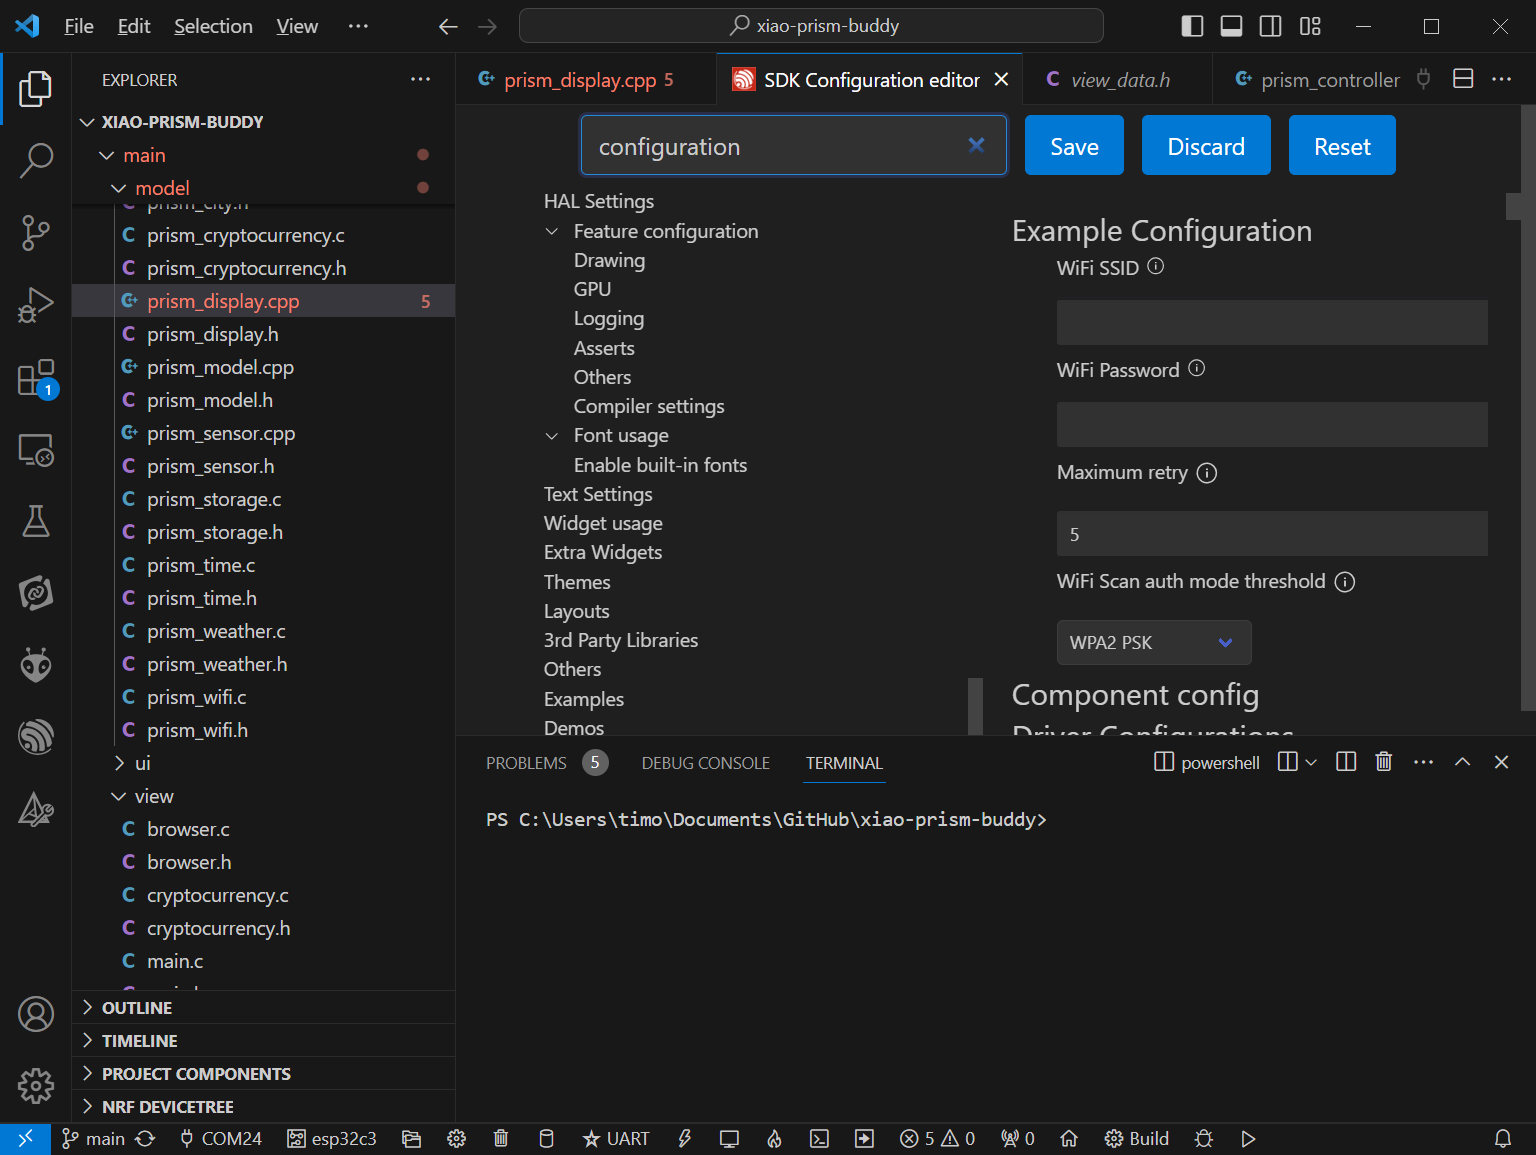Screen dimensions: 1536x1155
Task: Open the Testing flask view
Action: [36, 521]
